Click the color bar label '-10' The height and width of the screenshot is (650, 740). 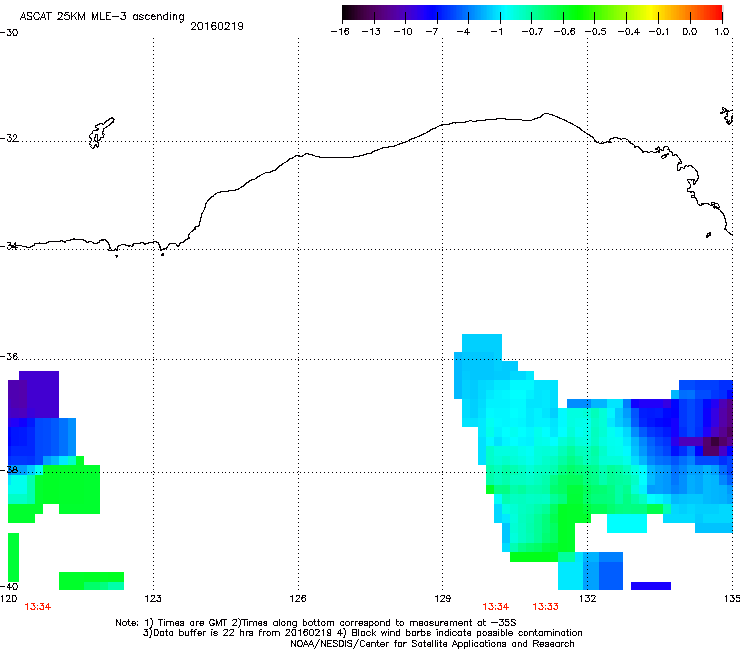(x=403, y=32)
